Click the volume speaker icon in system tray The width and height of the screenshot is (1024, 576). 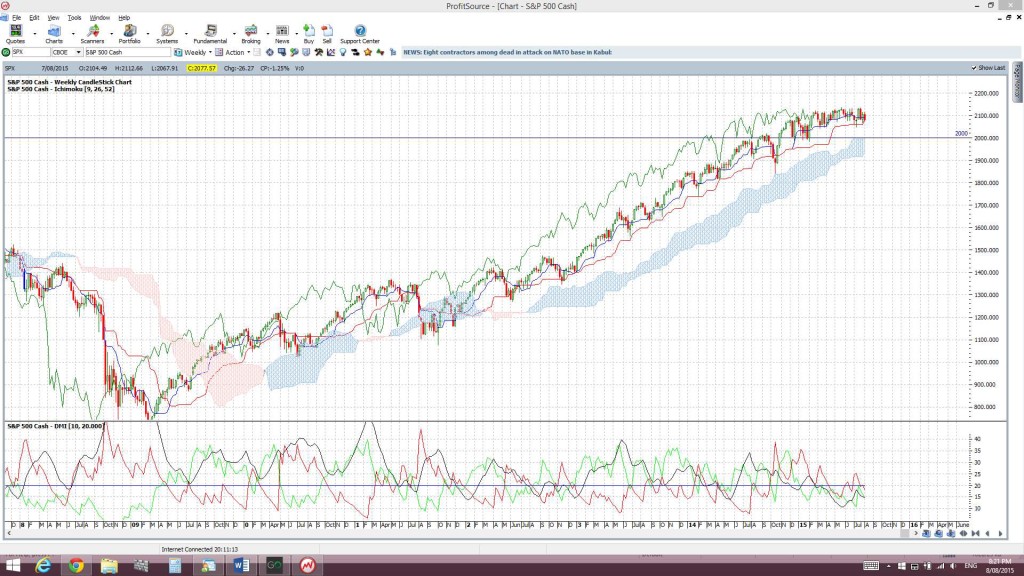point(953,566)
